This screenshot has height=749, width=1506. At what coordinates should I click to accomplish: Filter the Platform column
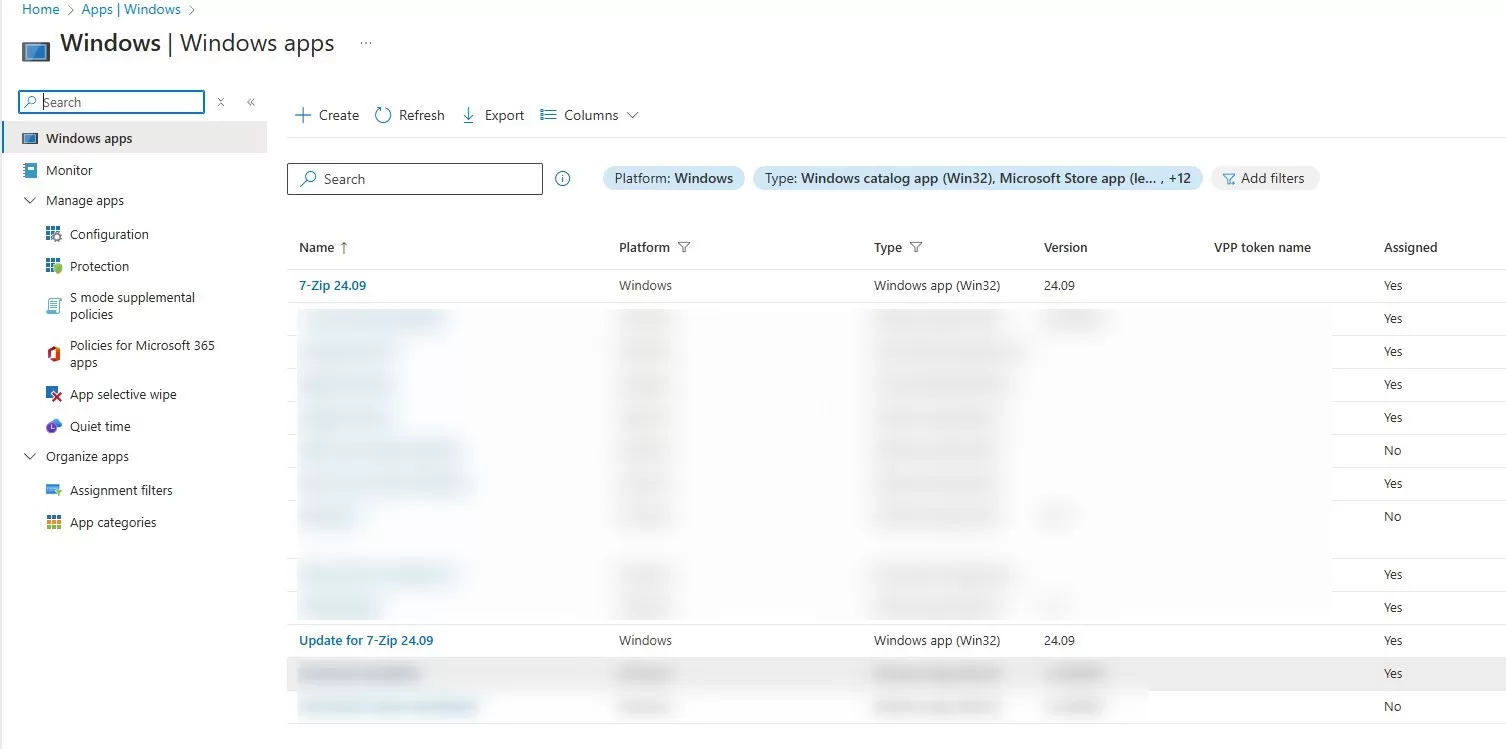point(684,247)
